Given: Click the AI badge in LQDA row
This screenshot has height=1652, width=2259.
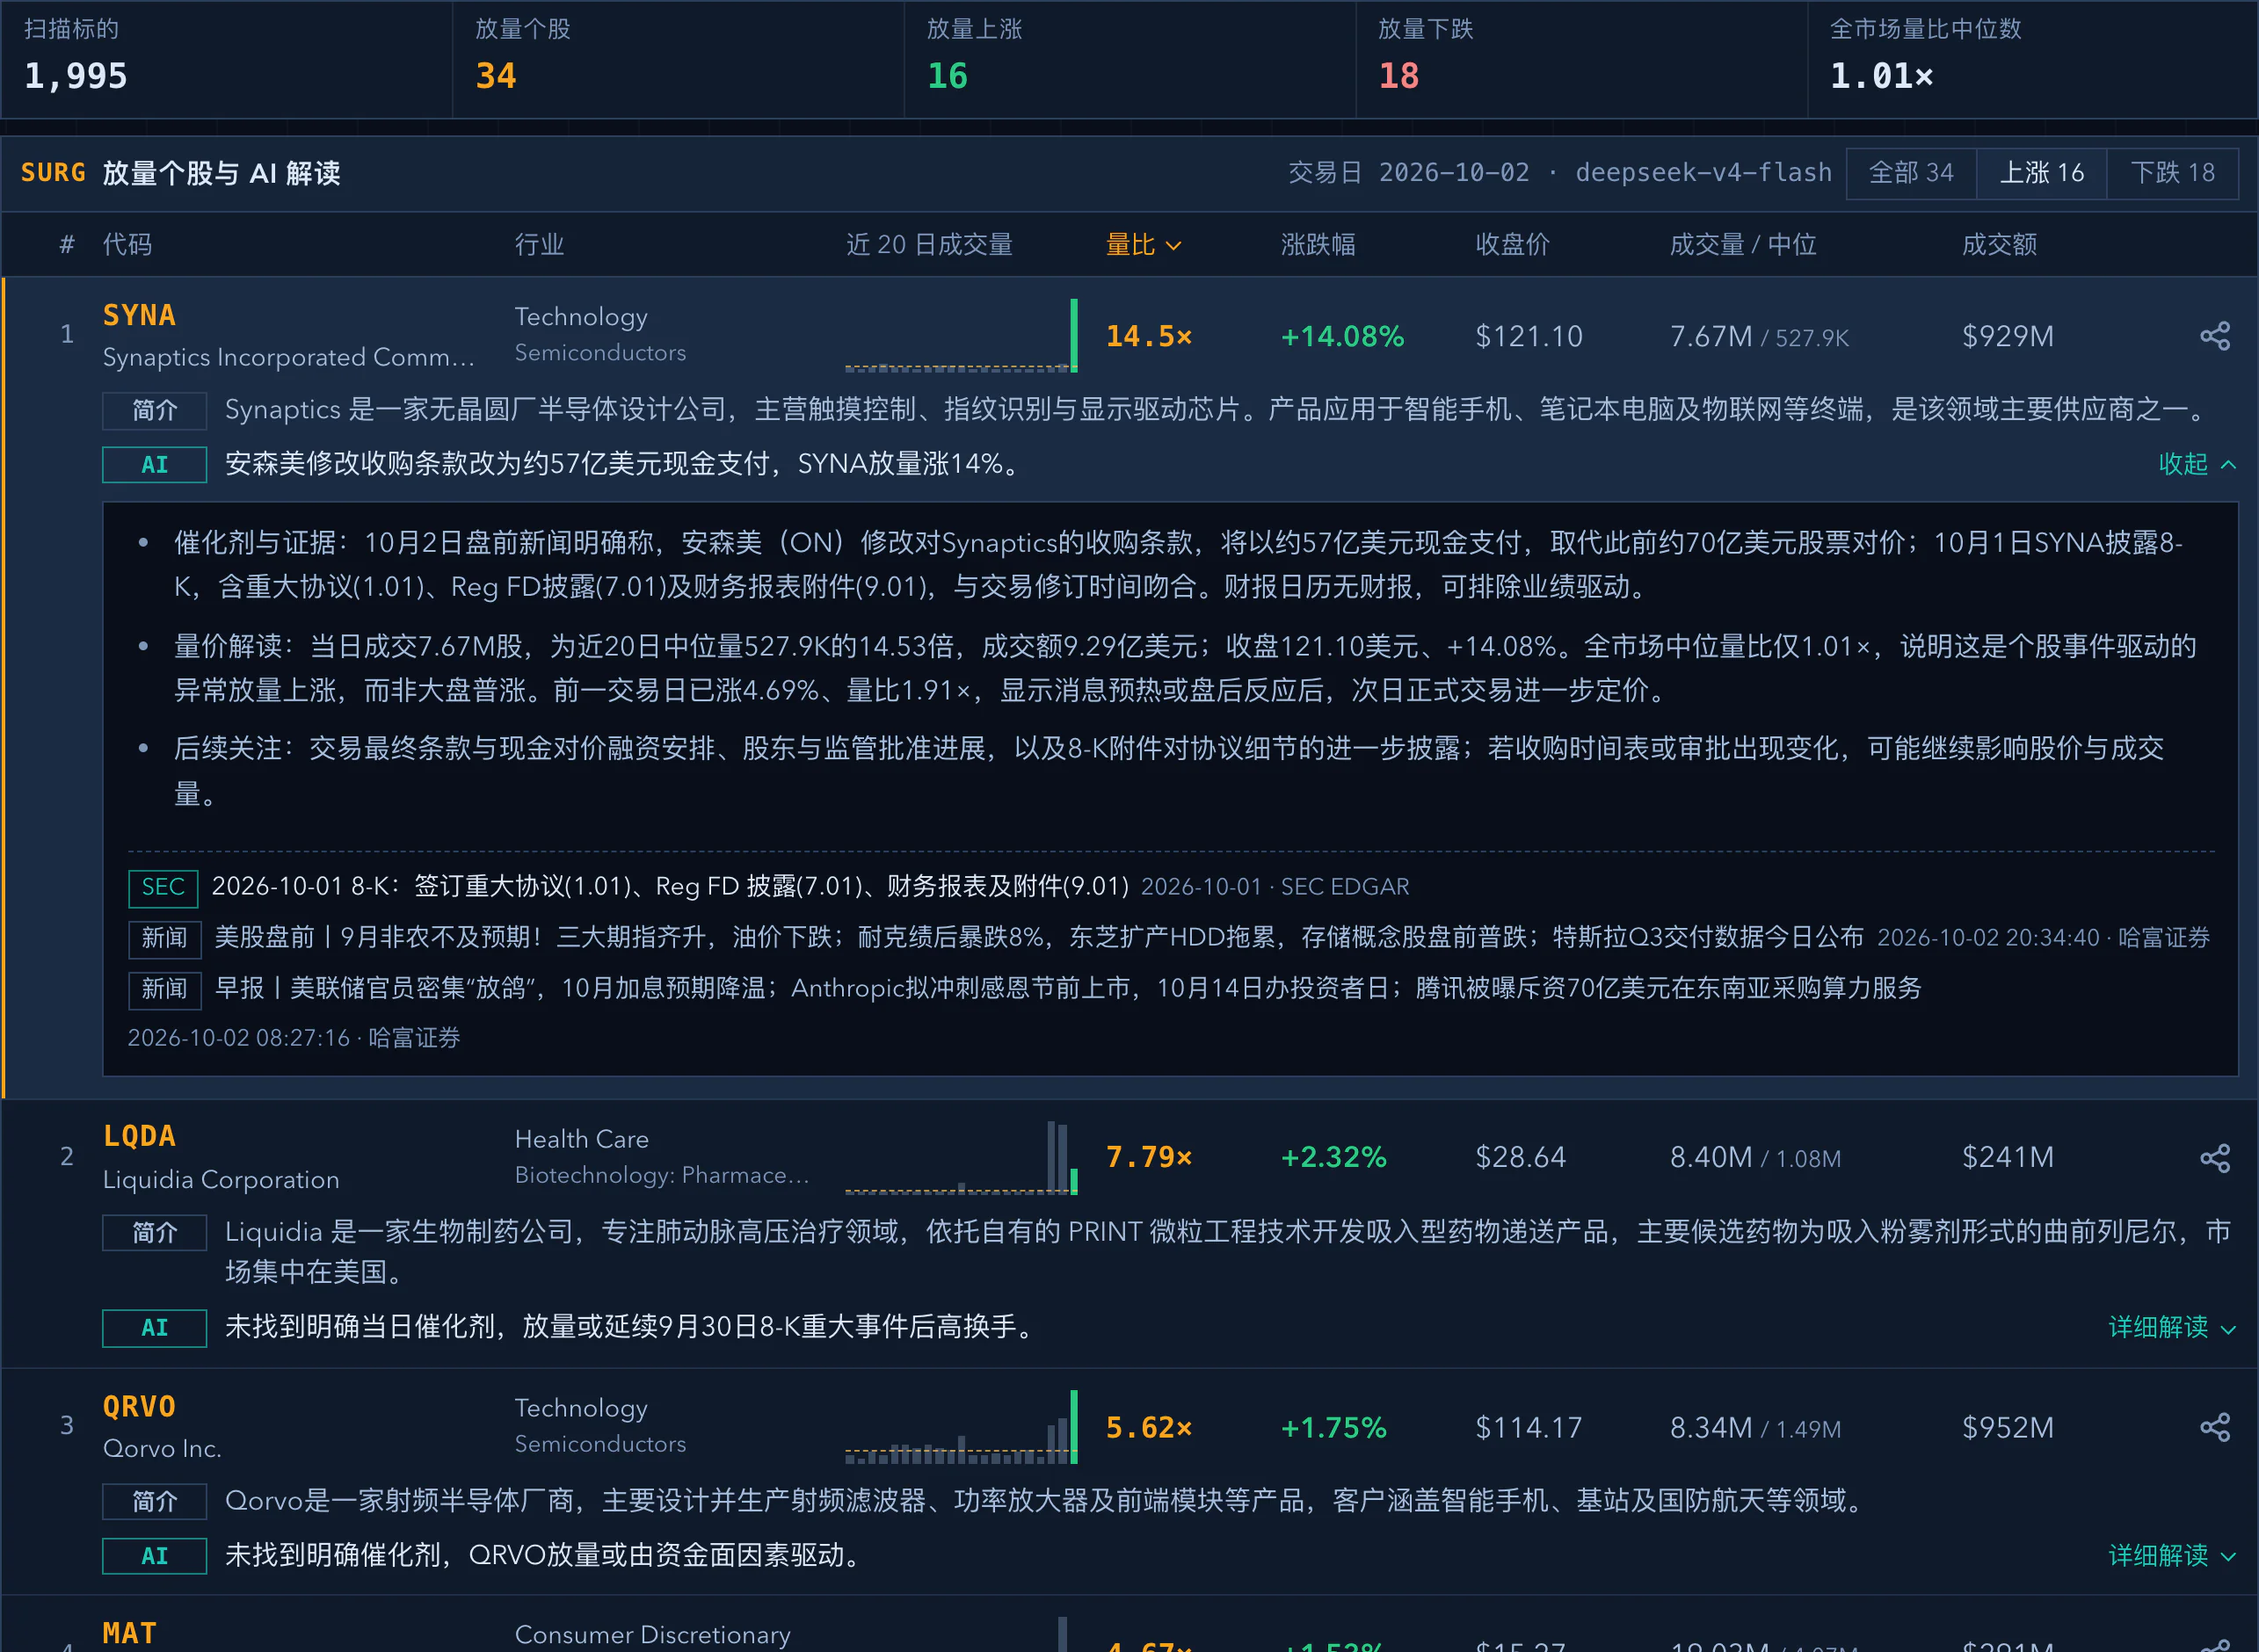Looking at the screenshot, I should click(x=155, y=1328).
